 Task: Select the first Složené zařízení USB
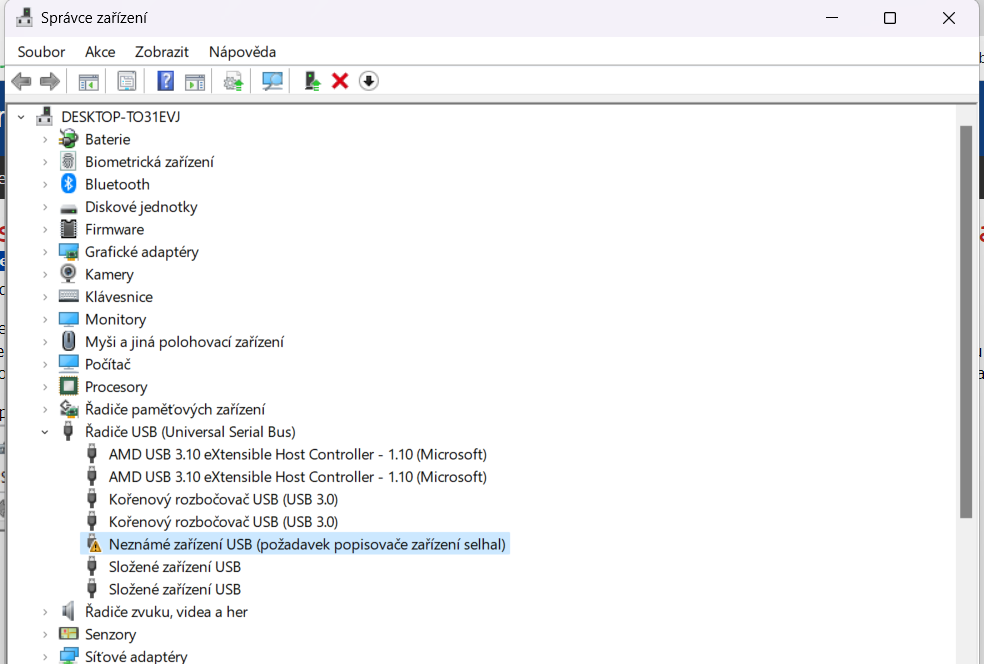174,567
